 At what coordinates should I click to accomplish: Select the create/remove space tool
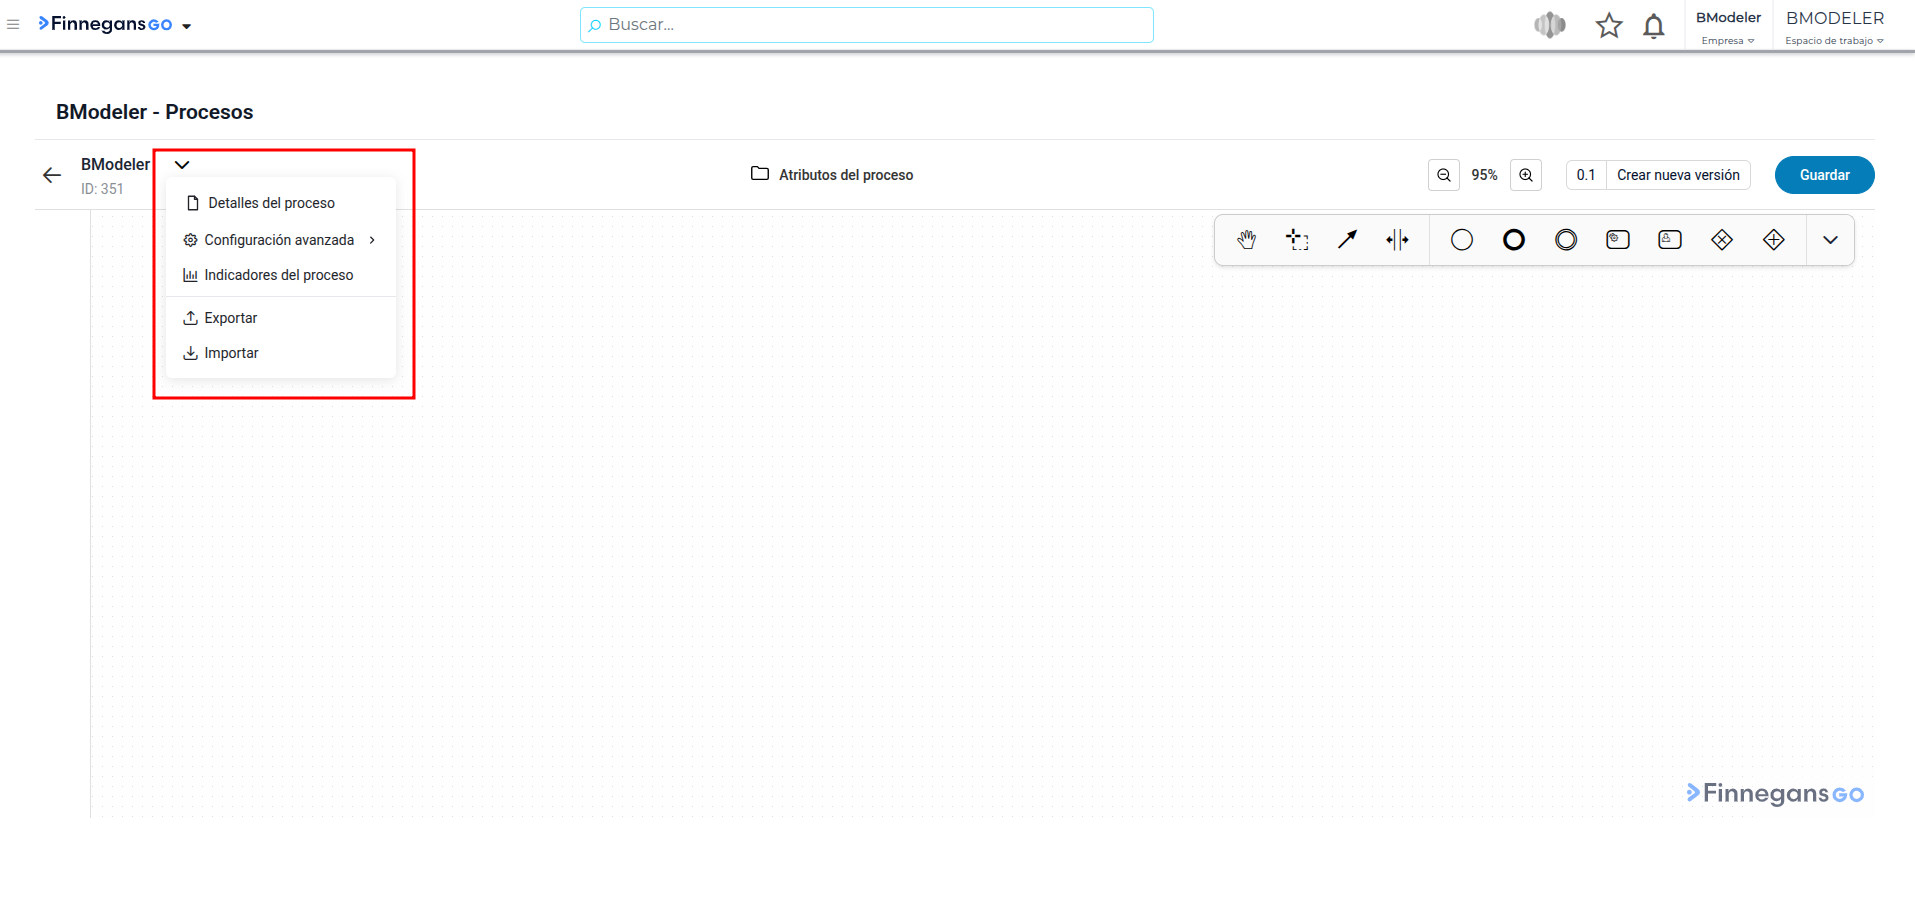(x=1397, y=240)
